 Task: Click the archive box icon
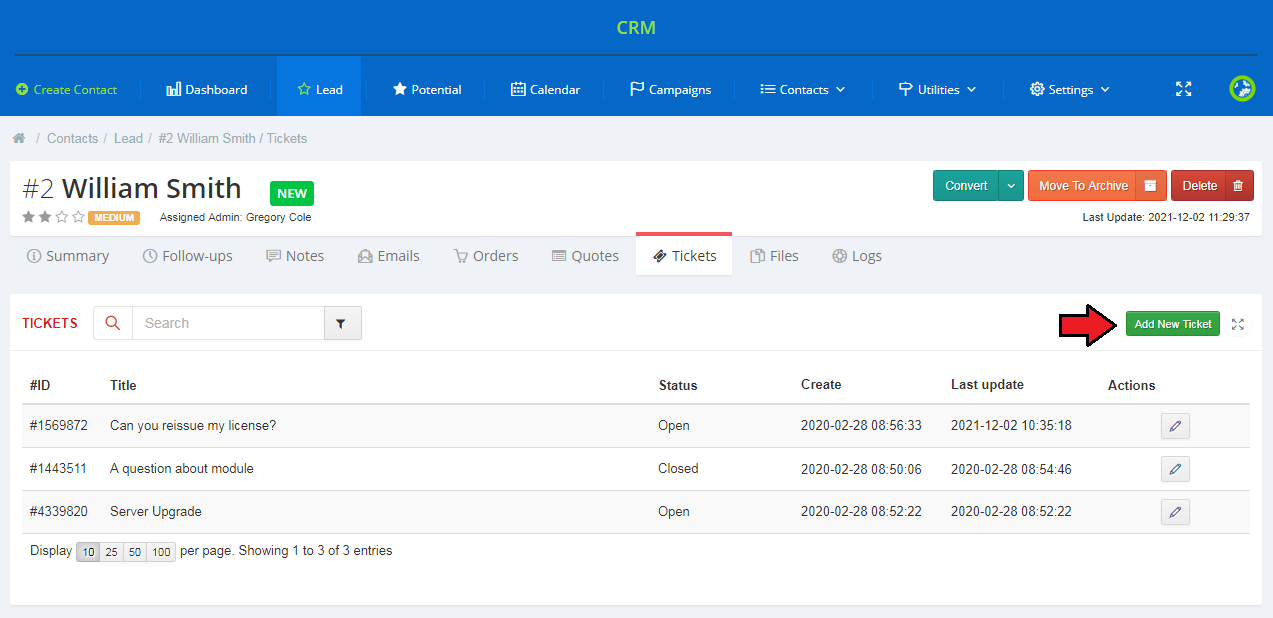coord(1152,185)
